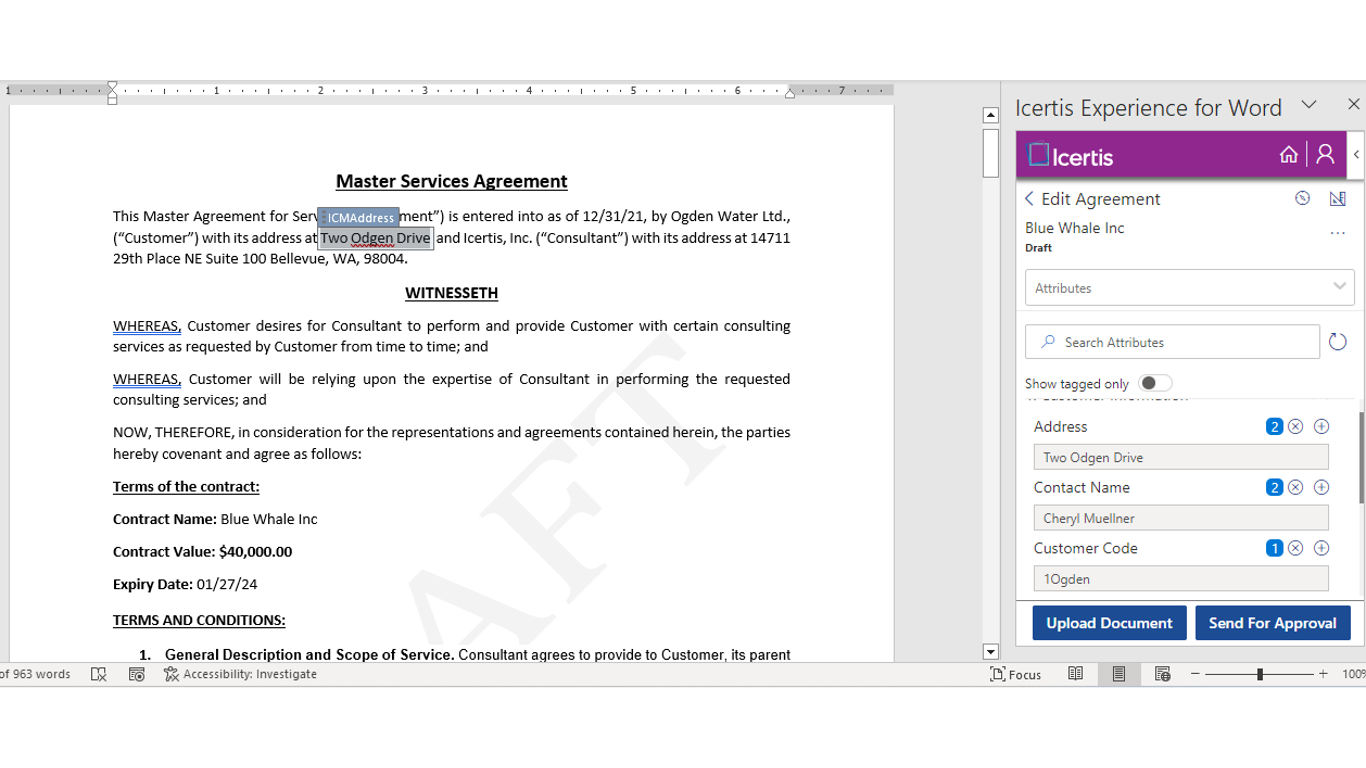Open the task pane options chevron
Screen dimensions: 1366x768
pos(1308,105)
